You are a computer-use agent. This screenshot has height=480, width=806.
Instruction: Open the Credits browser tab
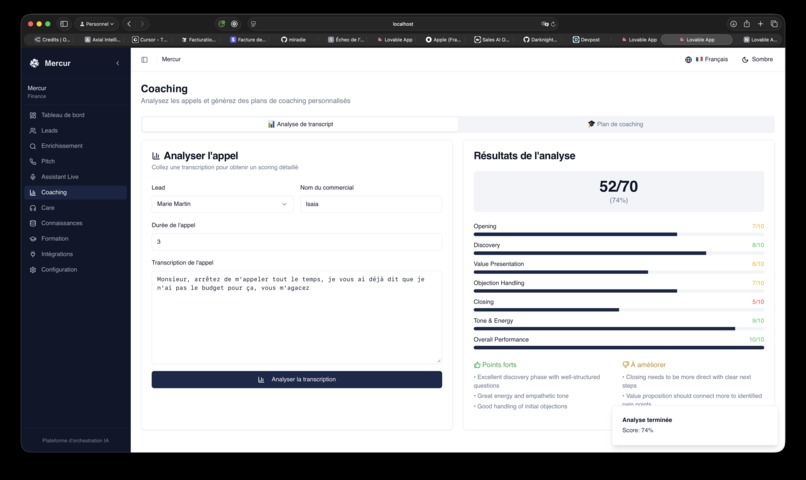(52, 40)
